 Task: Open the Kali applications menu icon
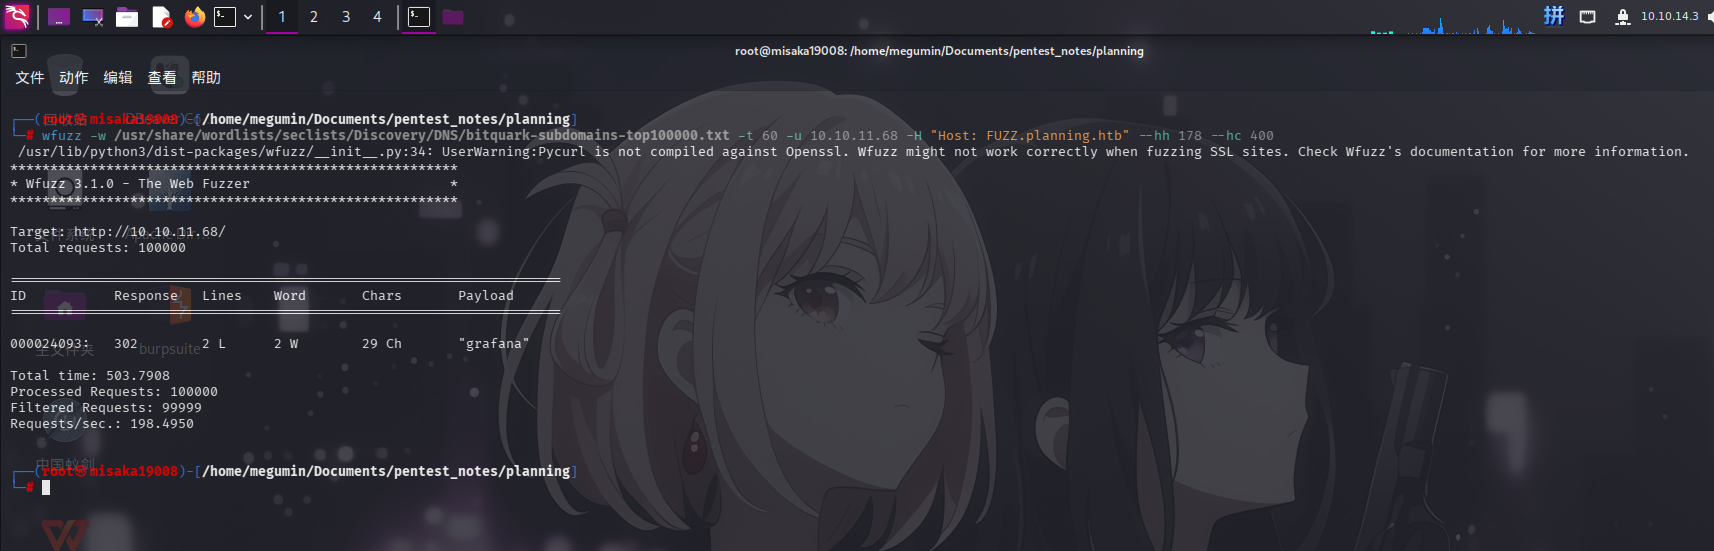pos(17,16)
